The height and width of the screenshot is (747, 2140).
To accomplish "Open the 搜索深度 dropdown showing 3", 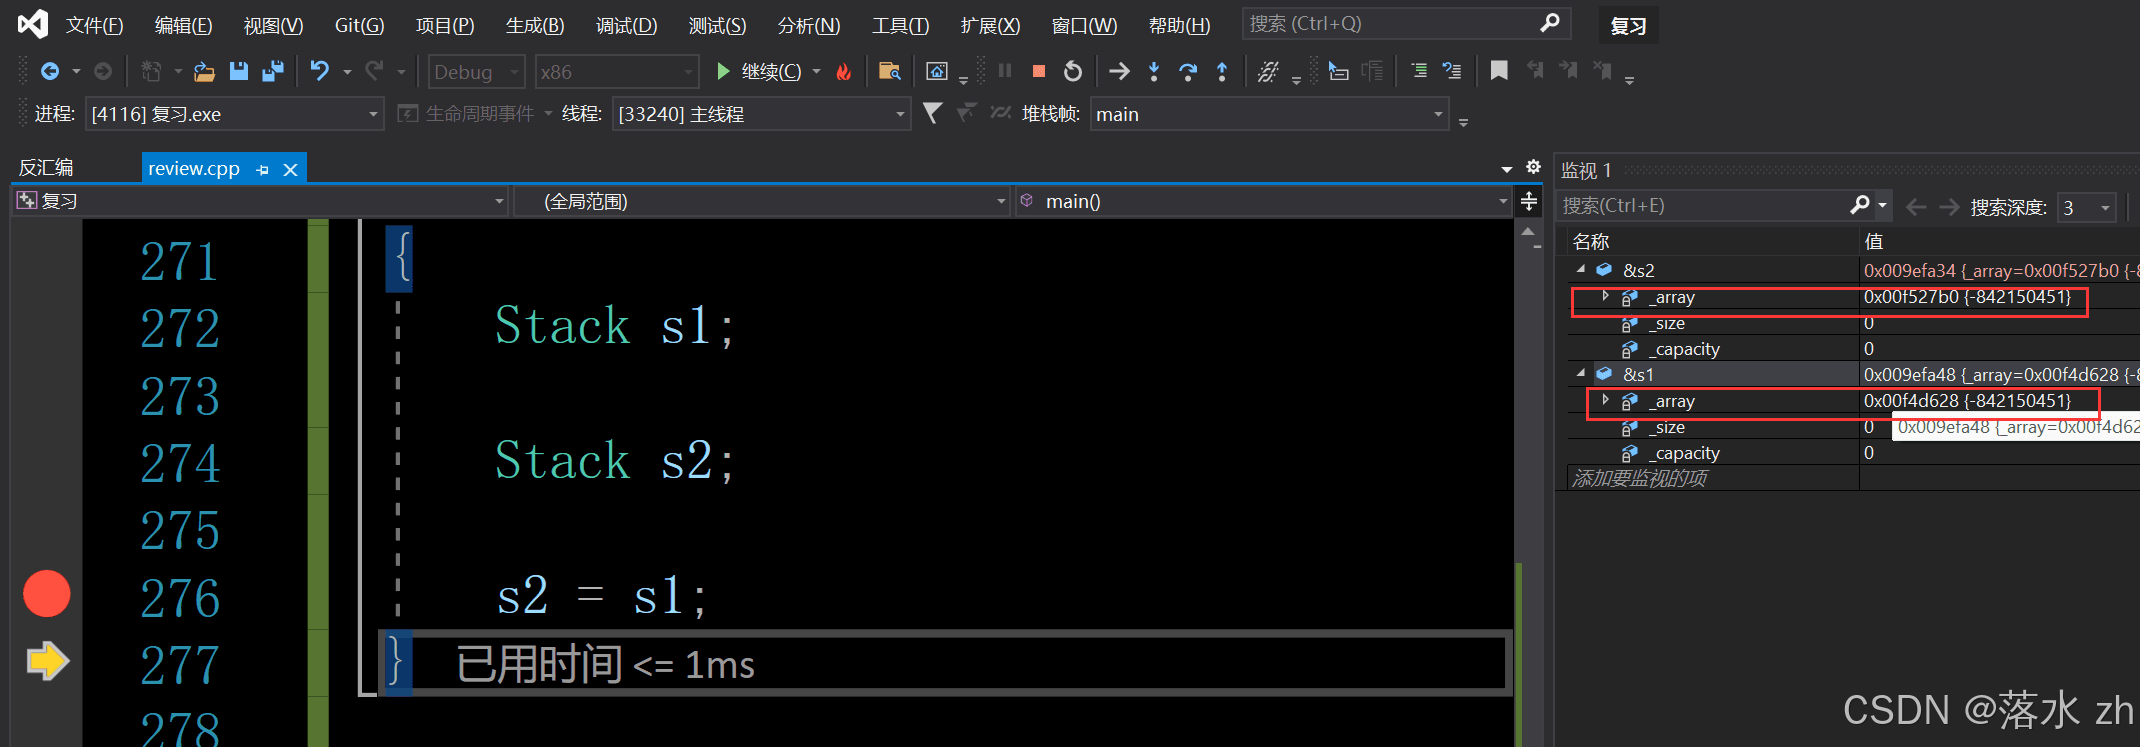I will [2086, 207].
